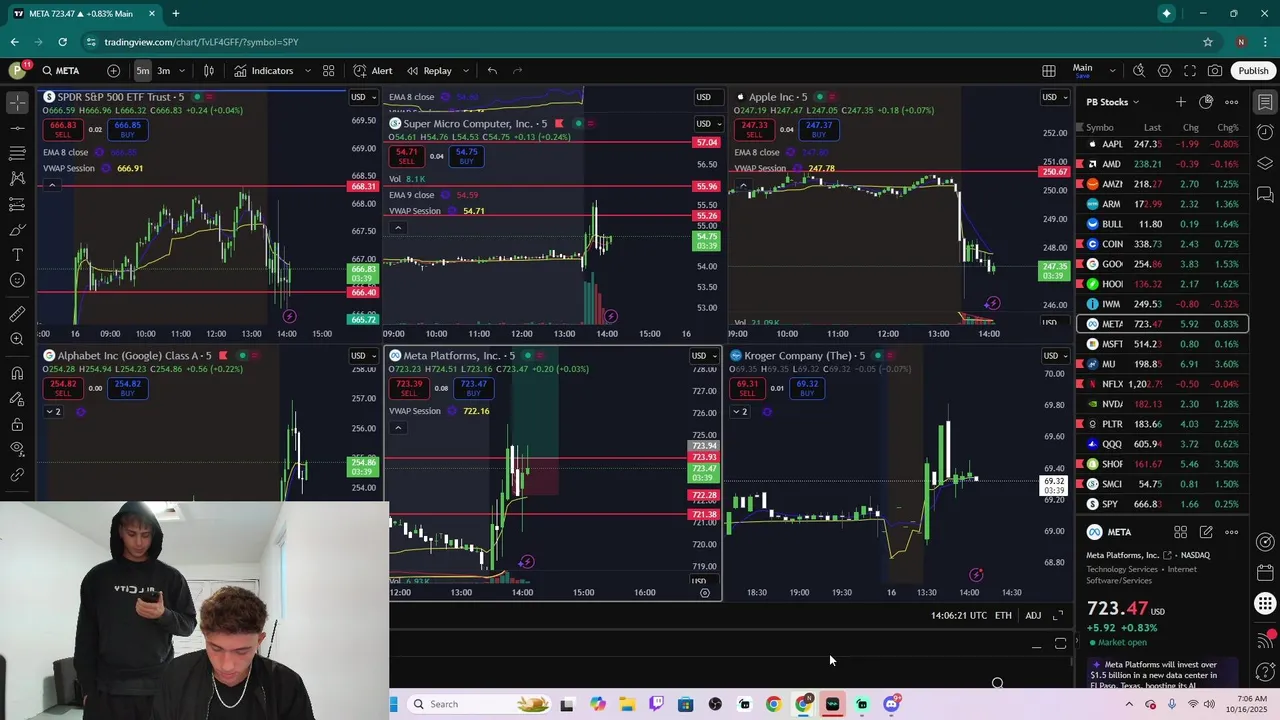Open the chart patterns drawing tool
This screenshot has width=1280, height=720.
click(x=17, y=178)
